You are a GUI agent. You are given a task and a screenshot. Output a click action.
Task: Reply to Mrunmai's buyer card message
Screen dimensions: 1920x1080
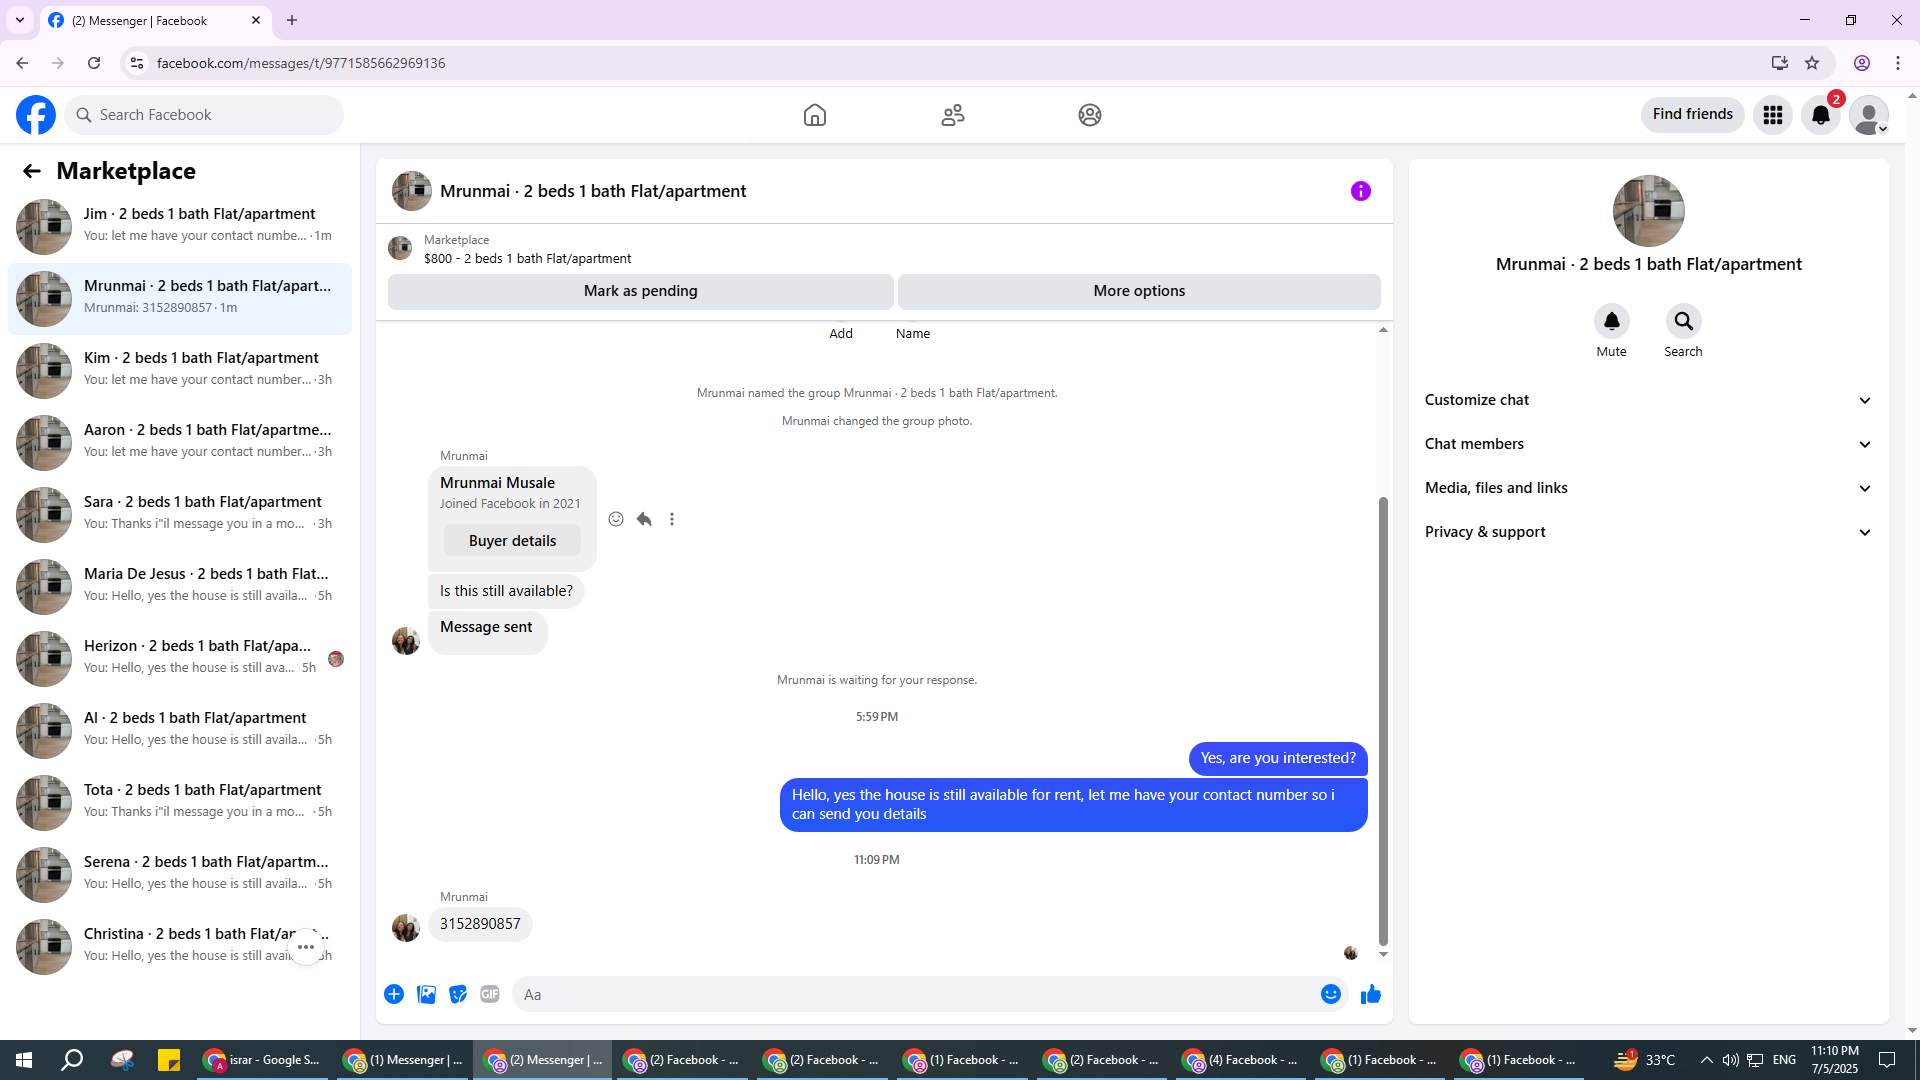(x=644, y=519)
